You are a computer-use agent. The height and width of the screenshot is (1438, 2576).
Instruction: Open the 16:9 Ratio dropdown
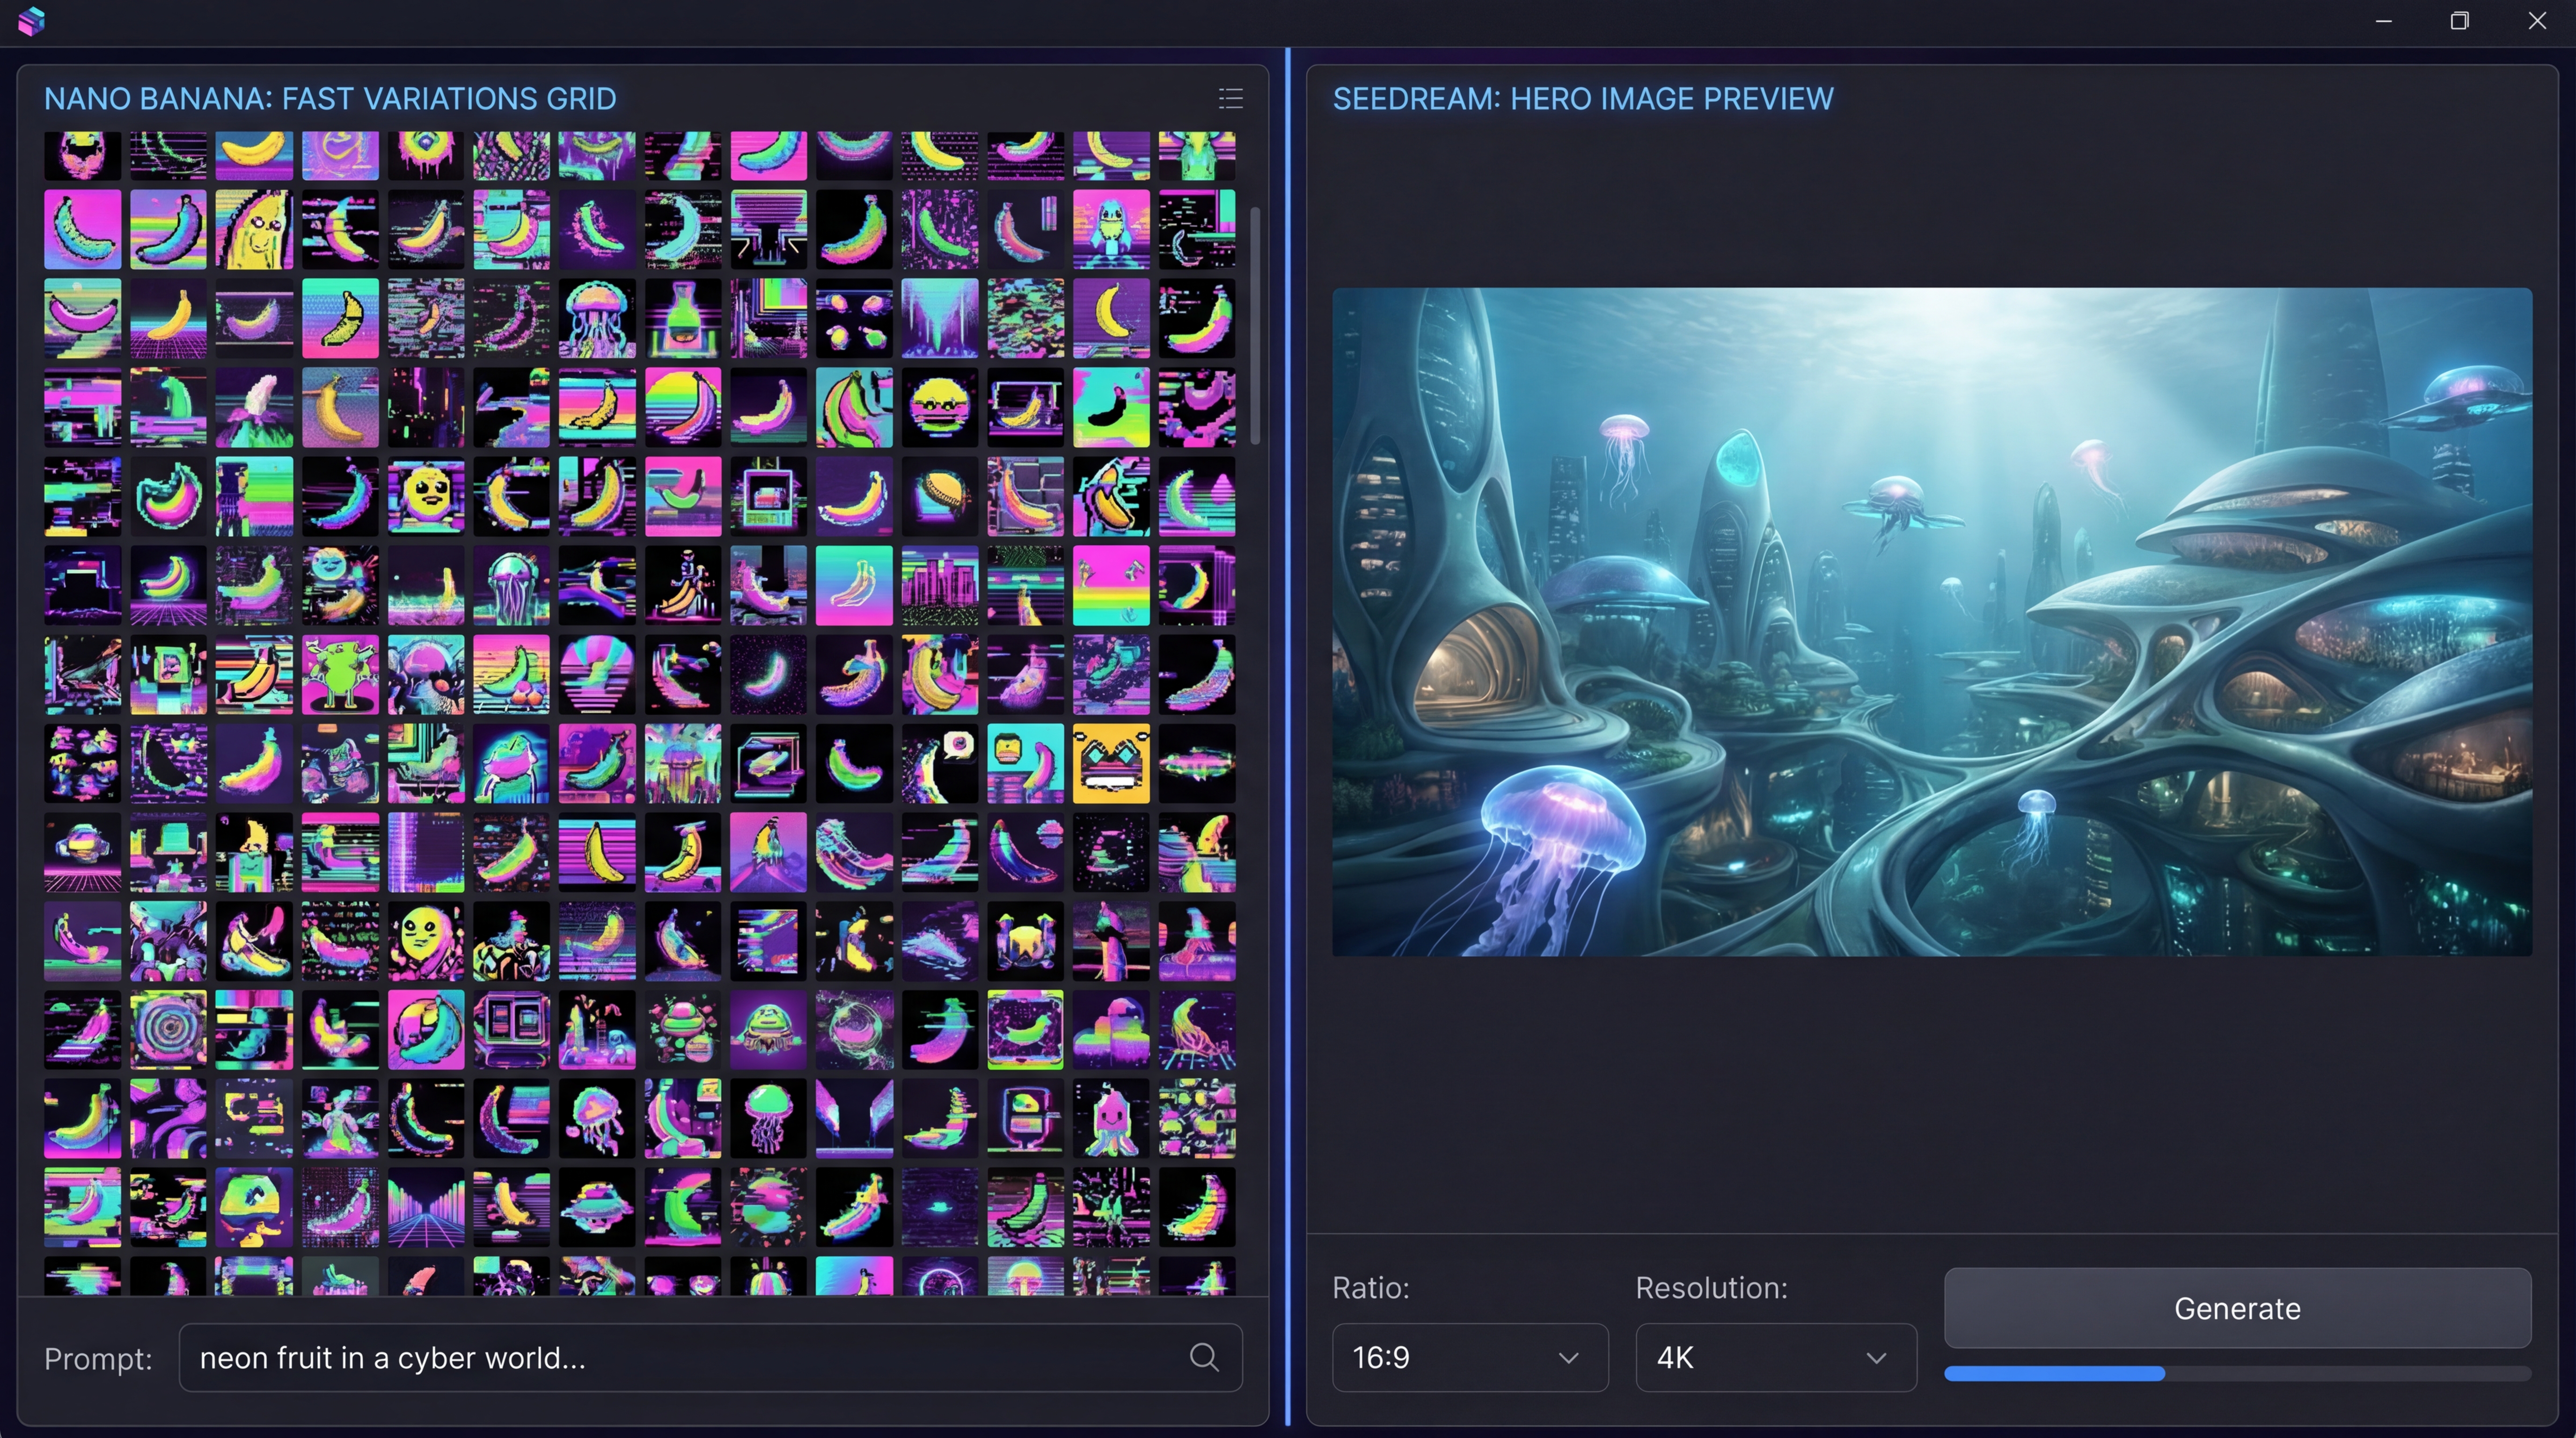(1469, 1358)
